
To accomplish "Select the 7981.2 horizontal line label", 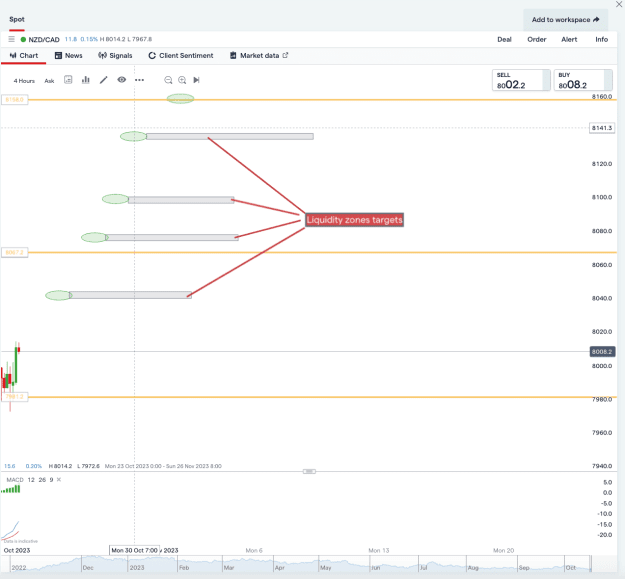I will click(x=15, y=396).
